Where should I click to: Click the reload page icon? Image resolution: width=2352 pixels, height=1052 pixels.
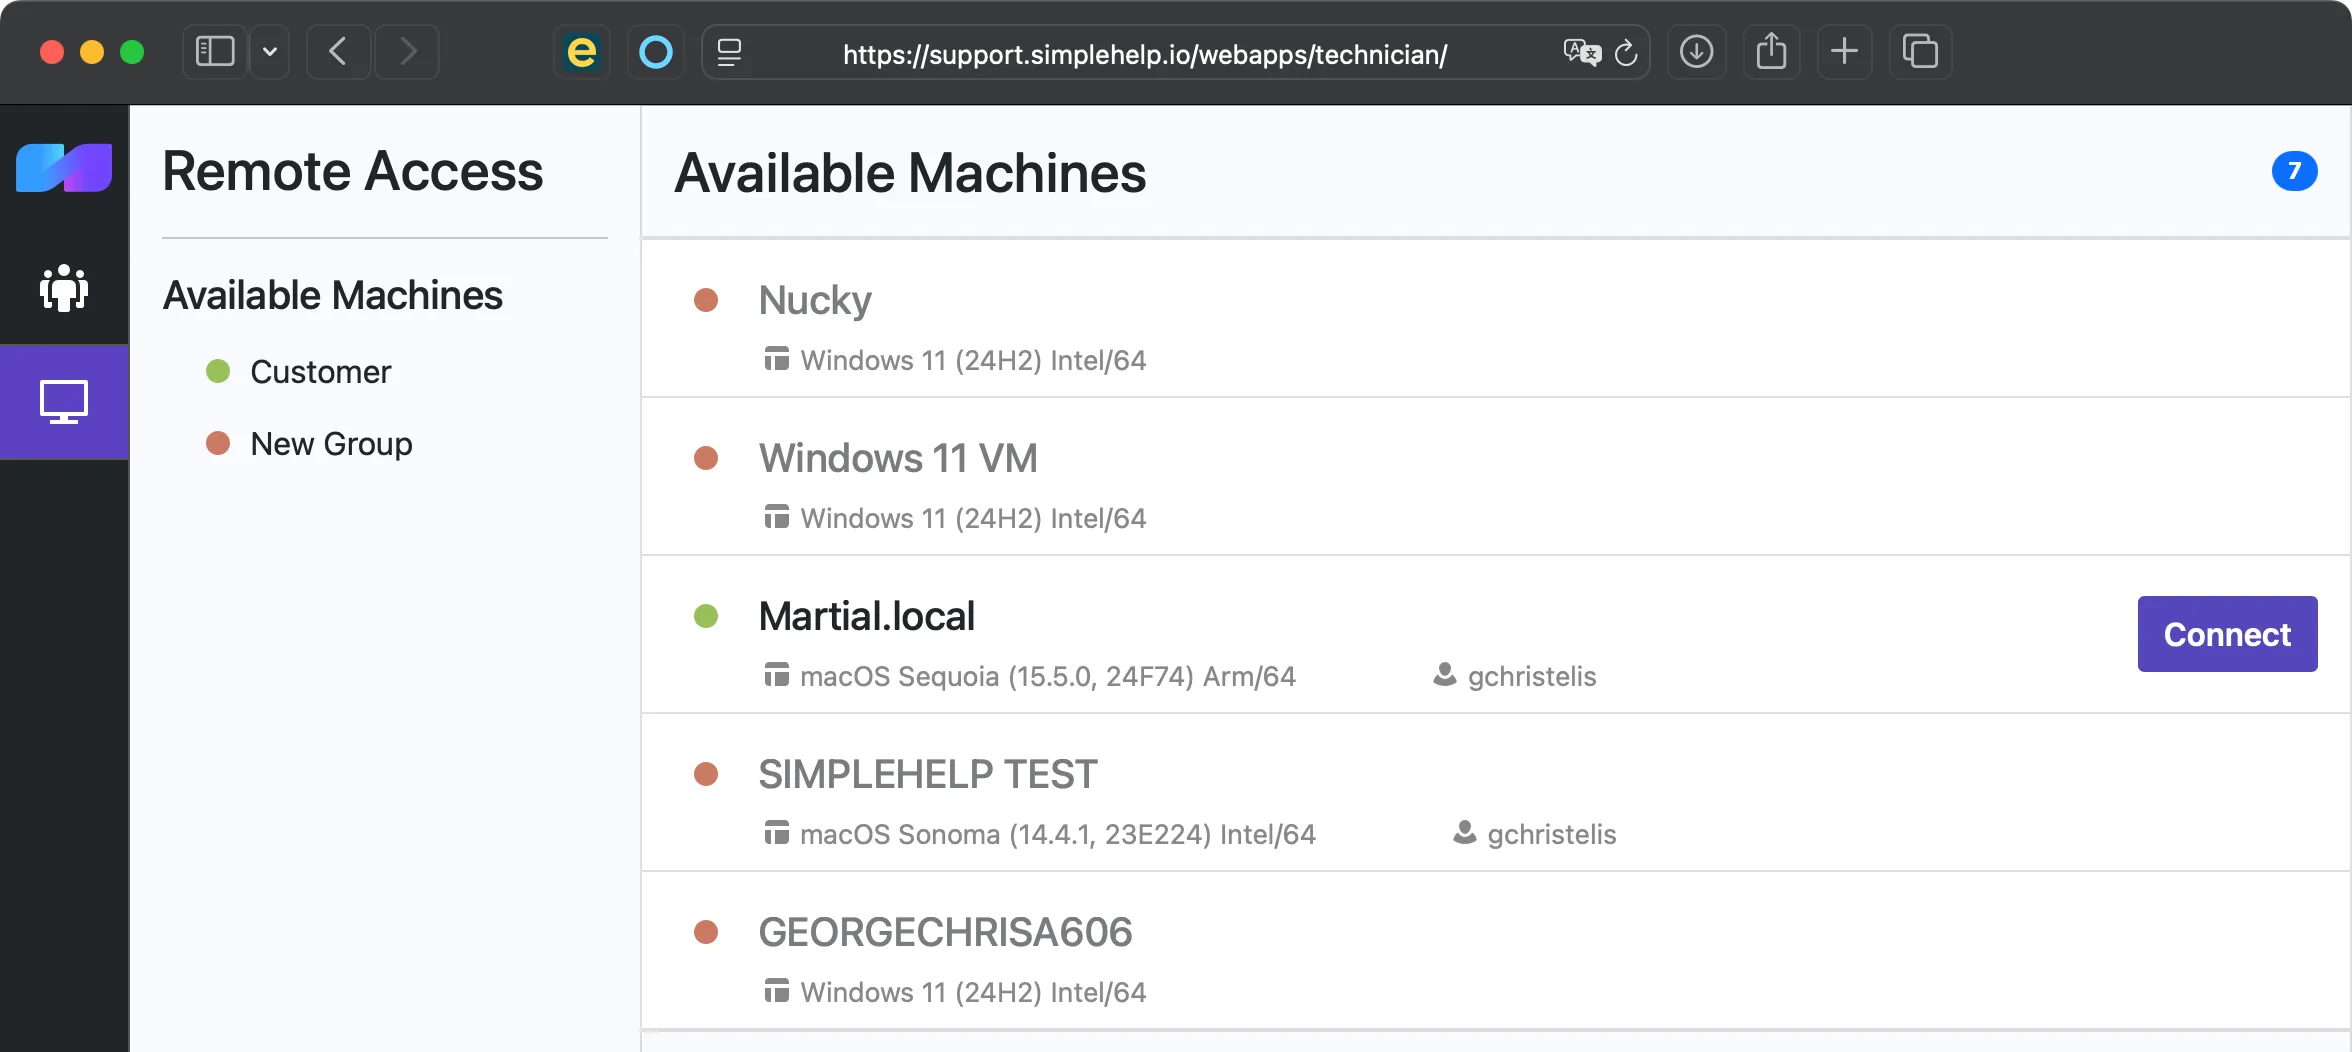(x=1626, y=53)
